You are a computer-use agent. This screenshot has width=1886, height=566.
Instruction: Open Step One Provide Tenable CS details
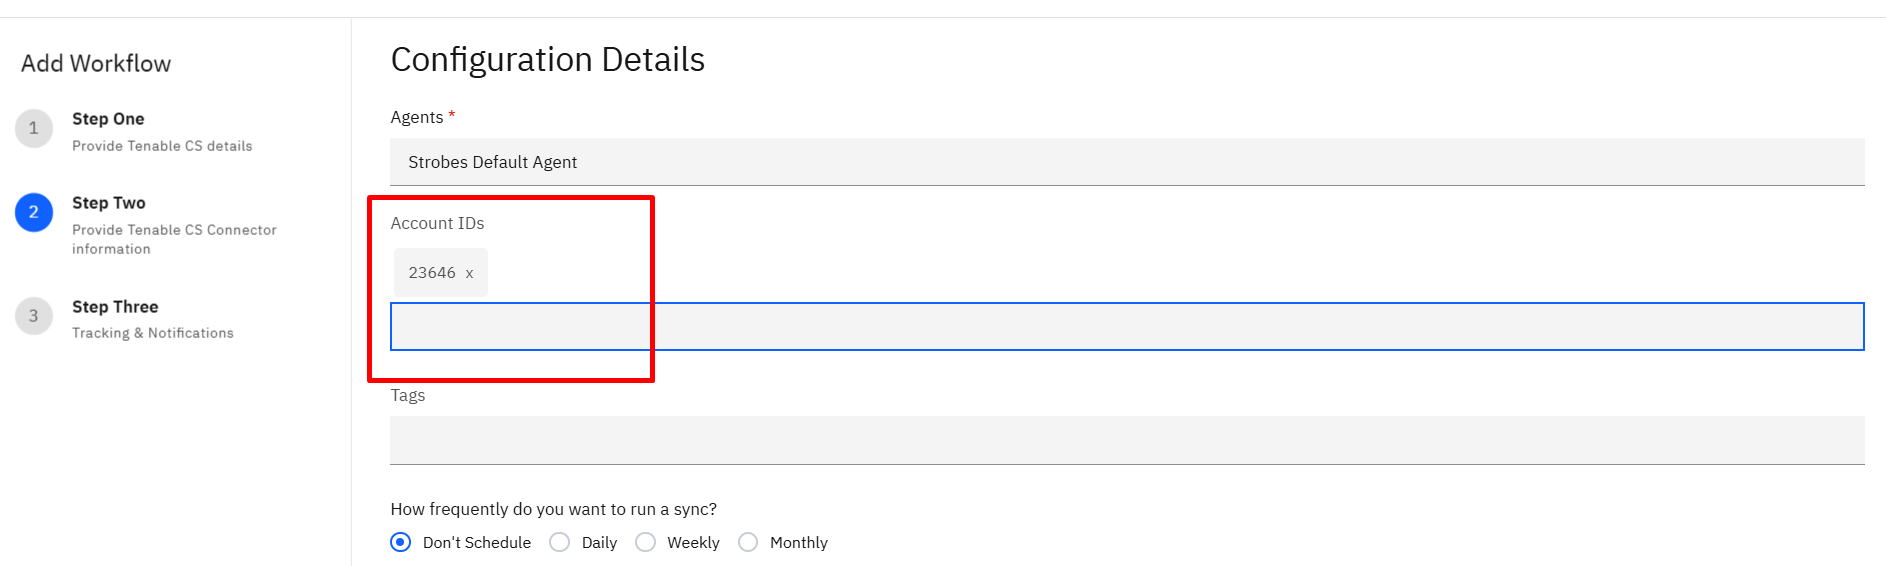click(x=162, y=131)
